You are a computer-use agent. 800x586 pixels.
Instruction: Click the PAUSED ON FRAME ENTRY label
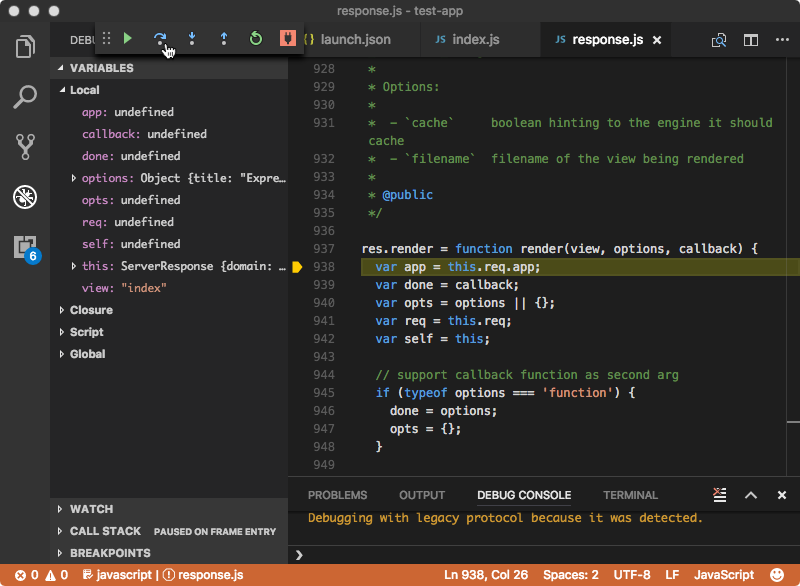pyautogui.click(x=215, y=531)
